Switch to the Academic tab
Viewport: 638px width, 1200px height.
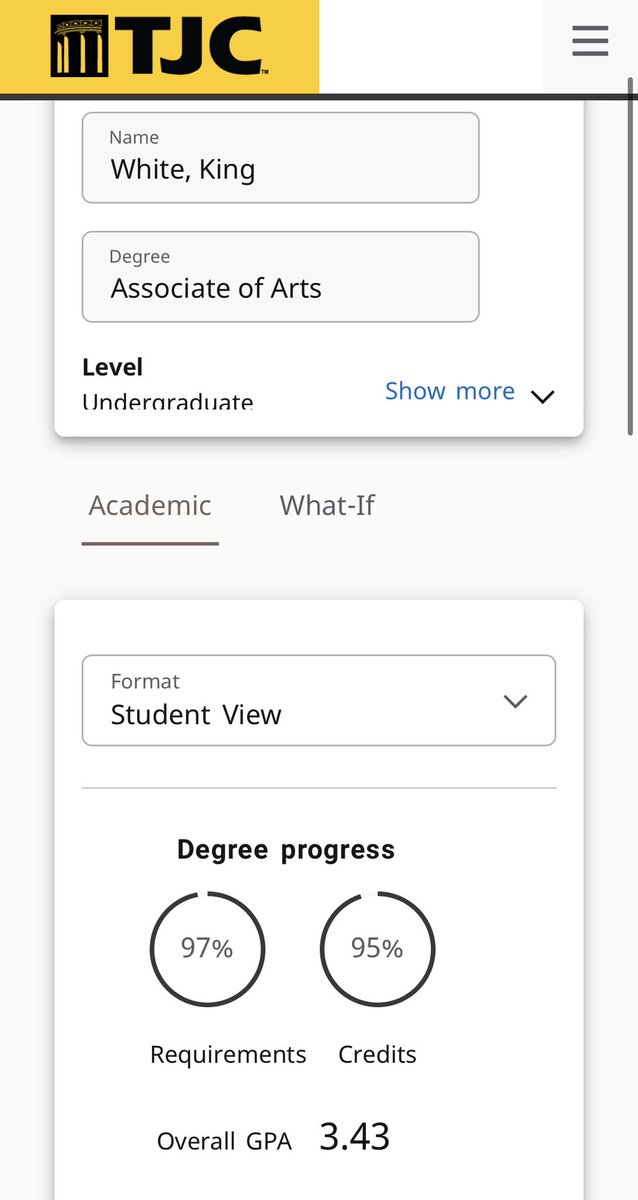coord(150,505)
